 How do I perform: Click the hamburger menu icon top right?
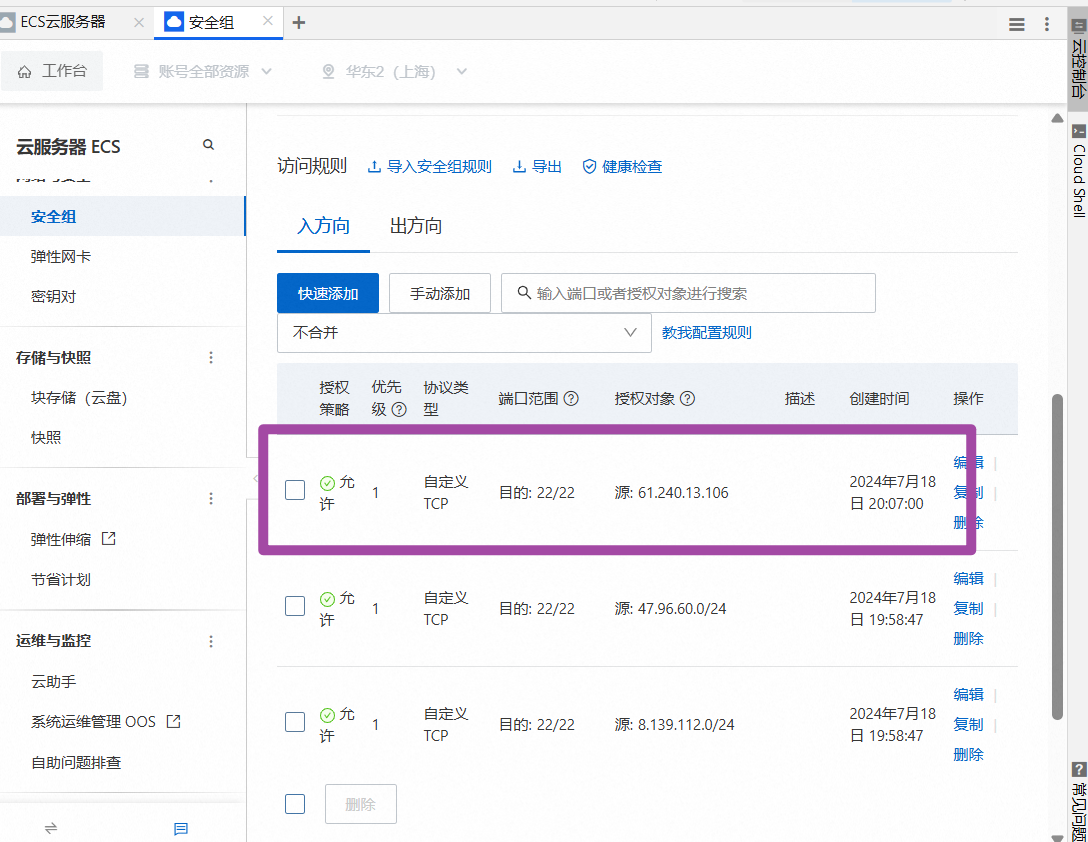[x=1016, y=23]
